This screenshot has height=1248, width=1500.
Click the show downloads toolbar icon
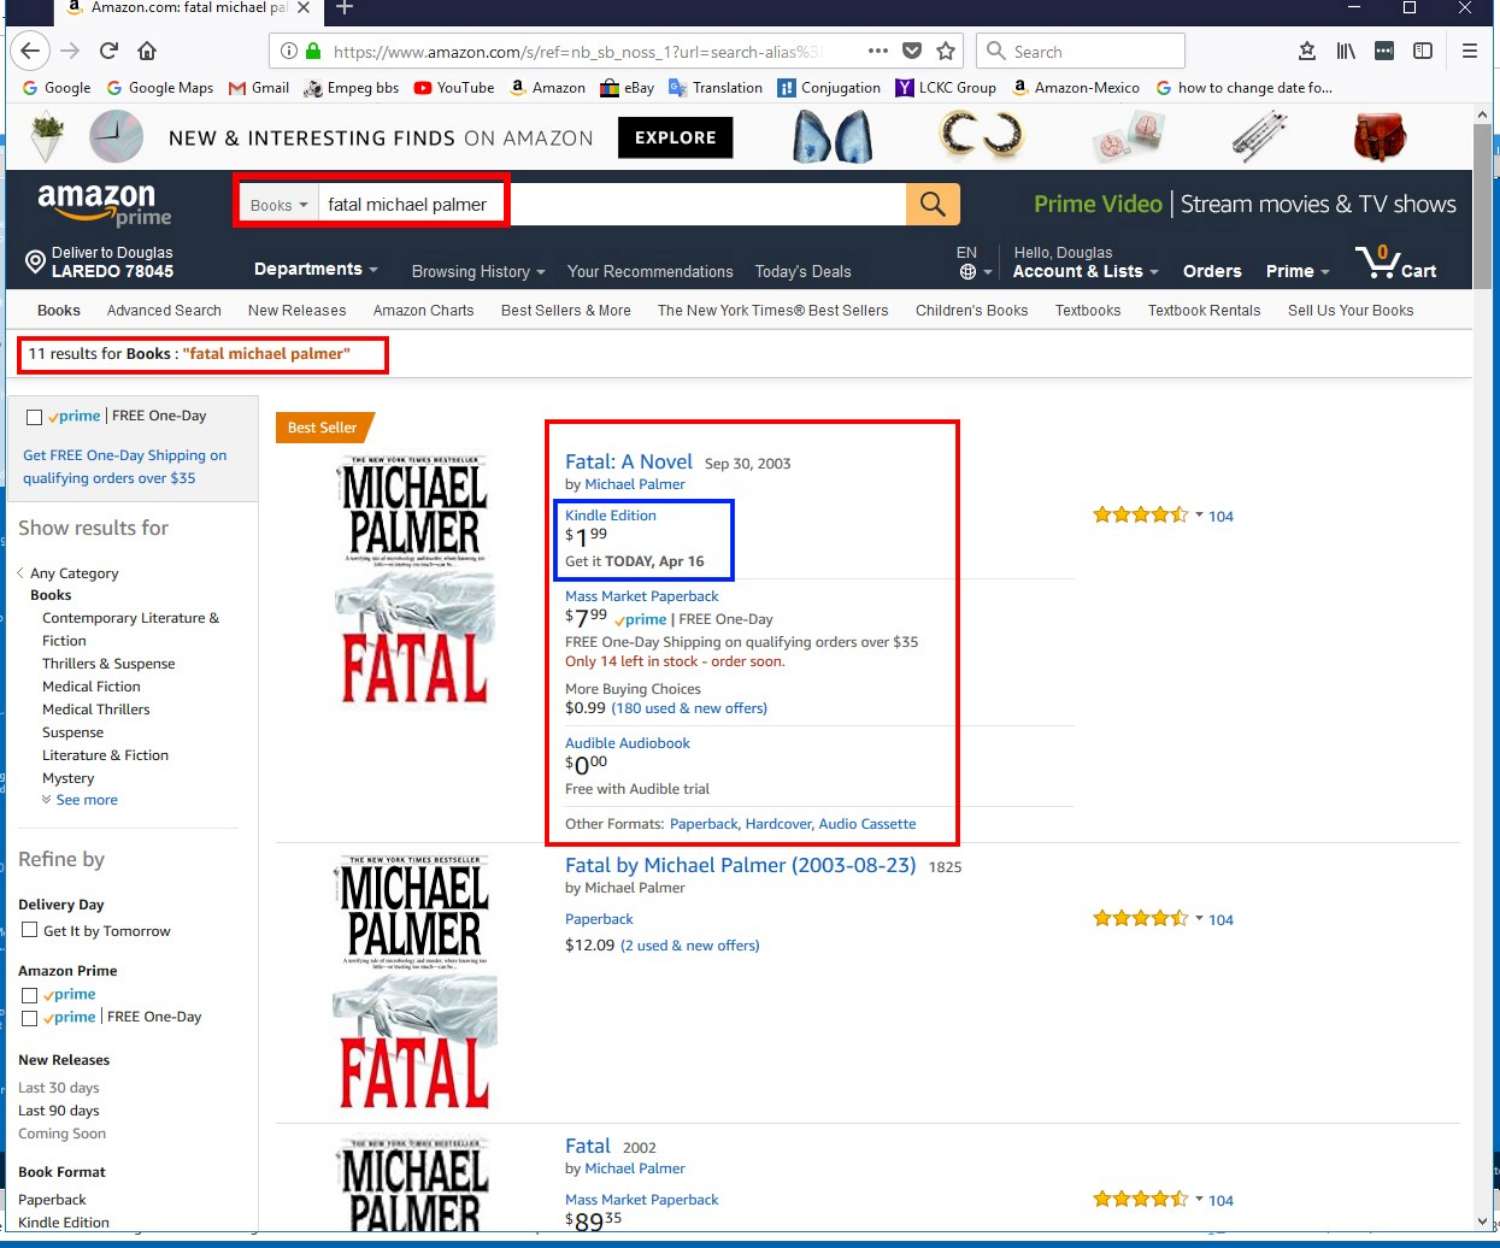1307,51
